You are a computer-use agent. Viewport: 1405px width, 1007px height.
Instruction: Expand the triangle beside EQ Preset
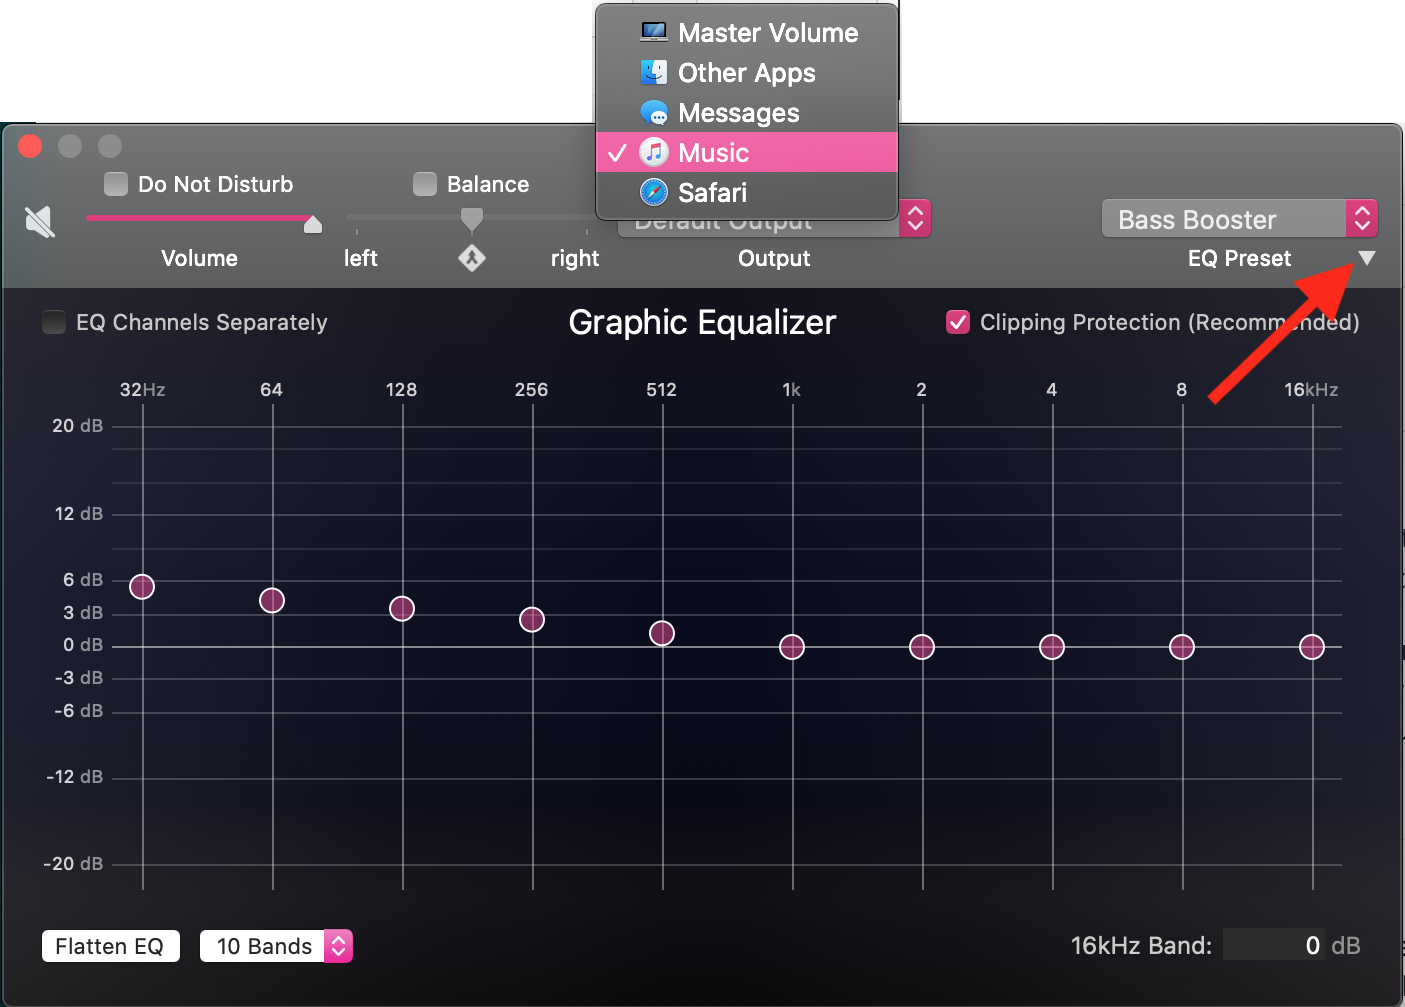(1366, 258)
